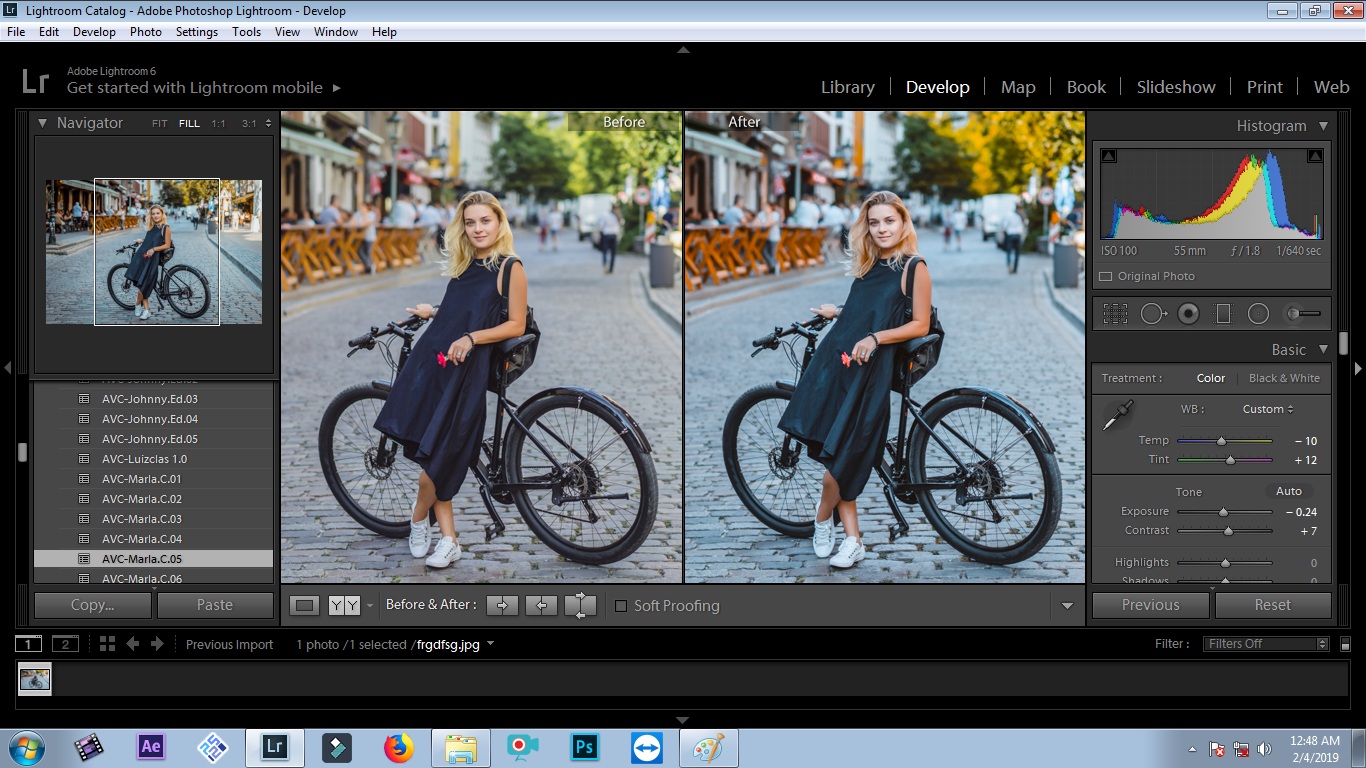
Task: Open Paint from the taskbar
Action: [708, 747]
